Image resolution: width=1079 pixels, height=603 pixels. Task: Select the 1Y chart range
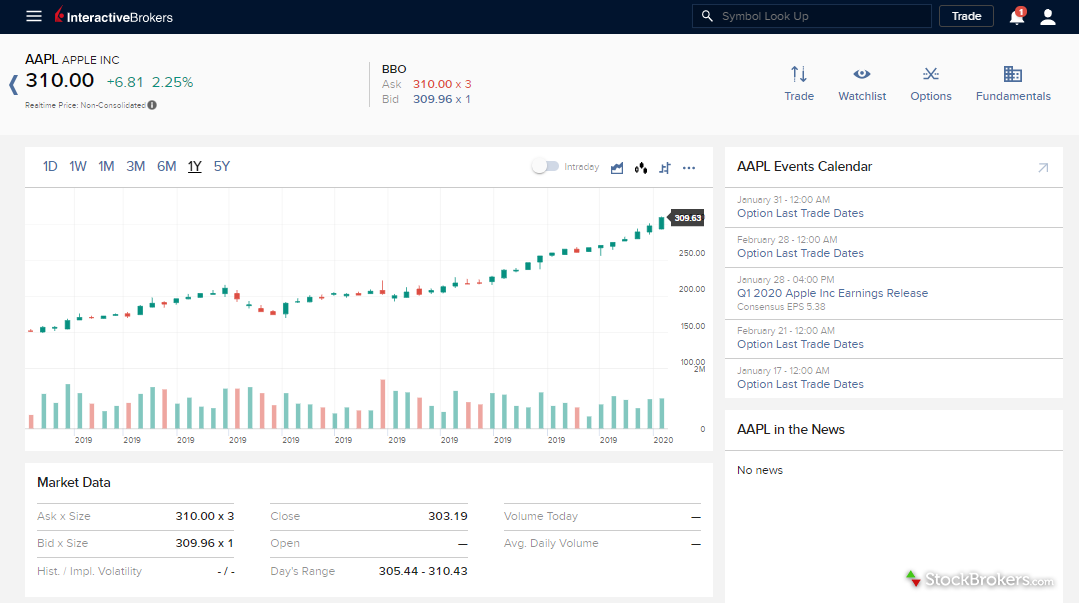pyautogui.click(x=195, y=167)
